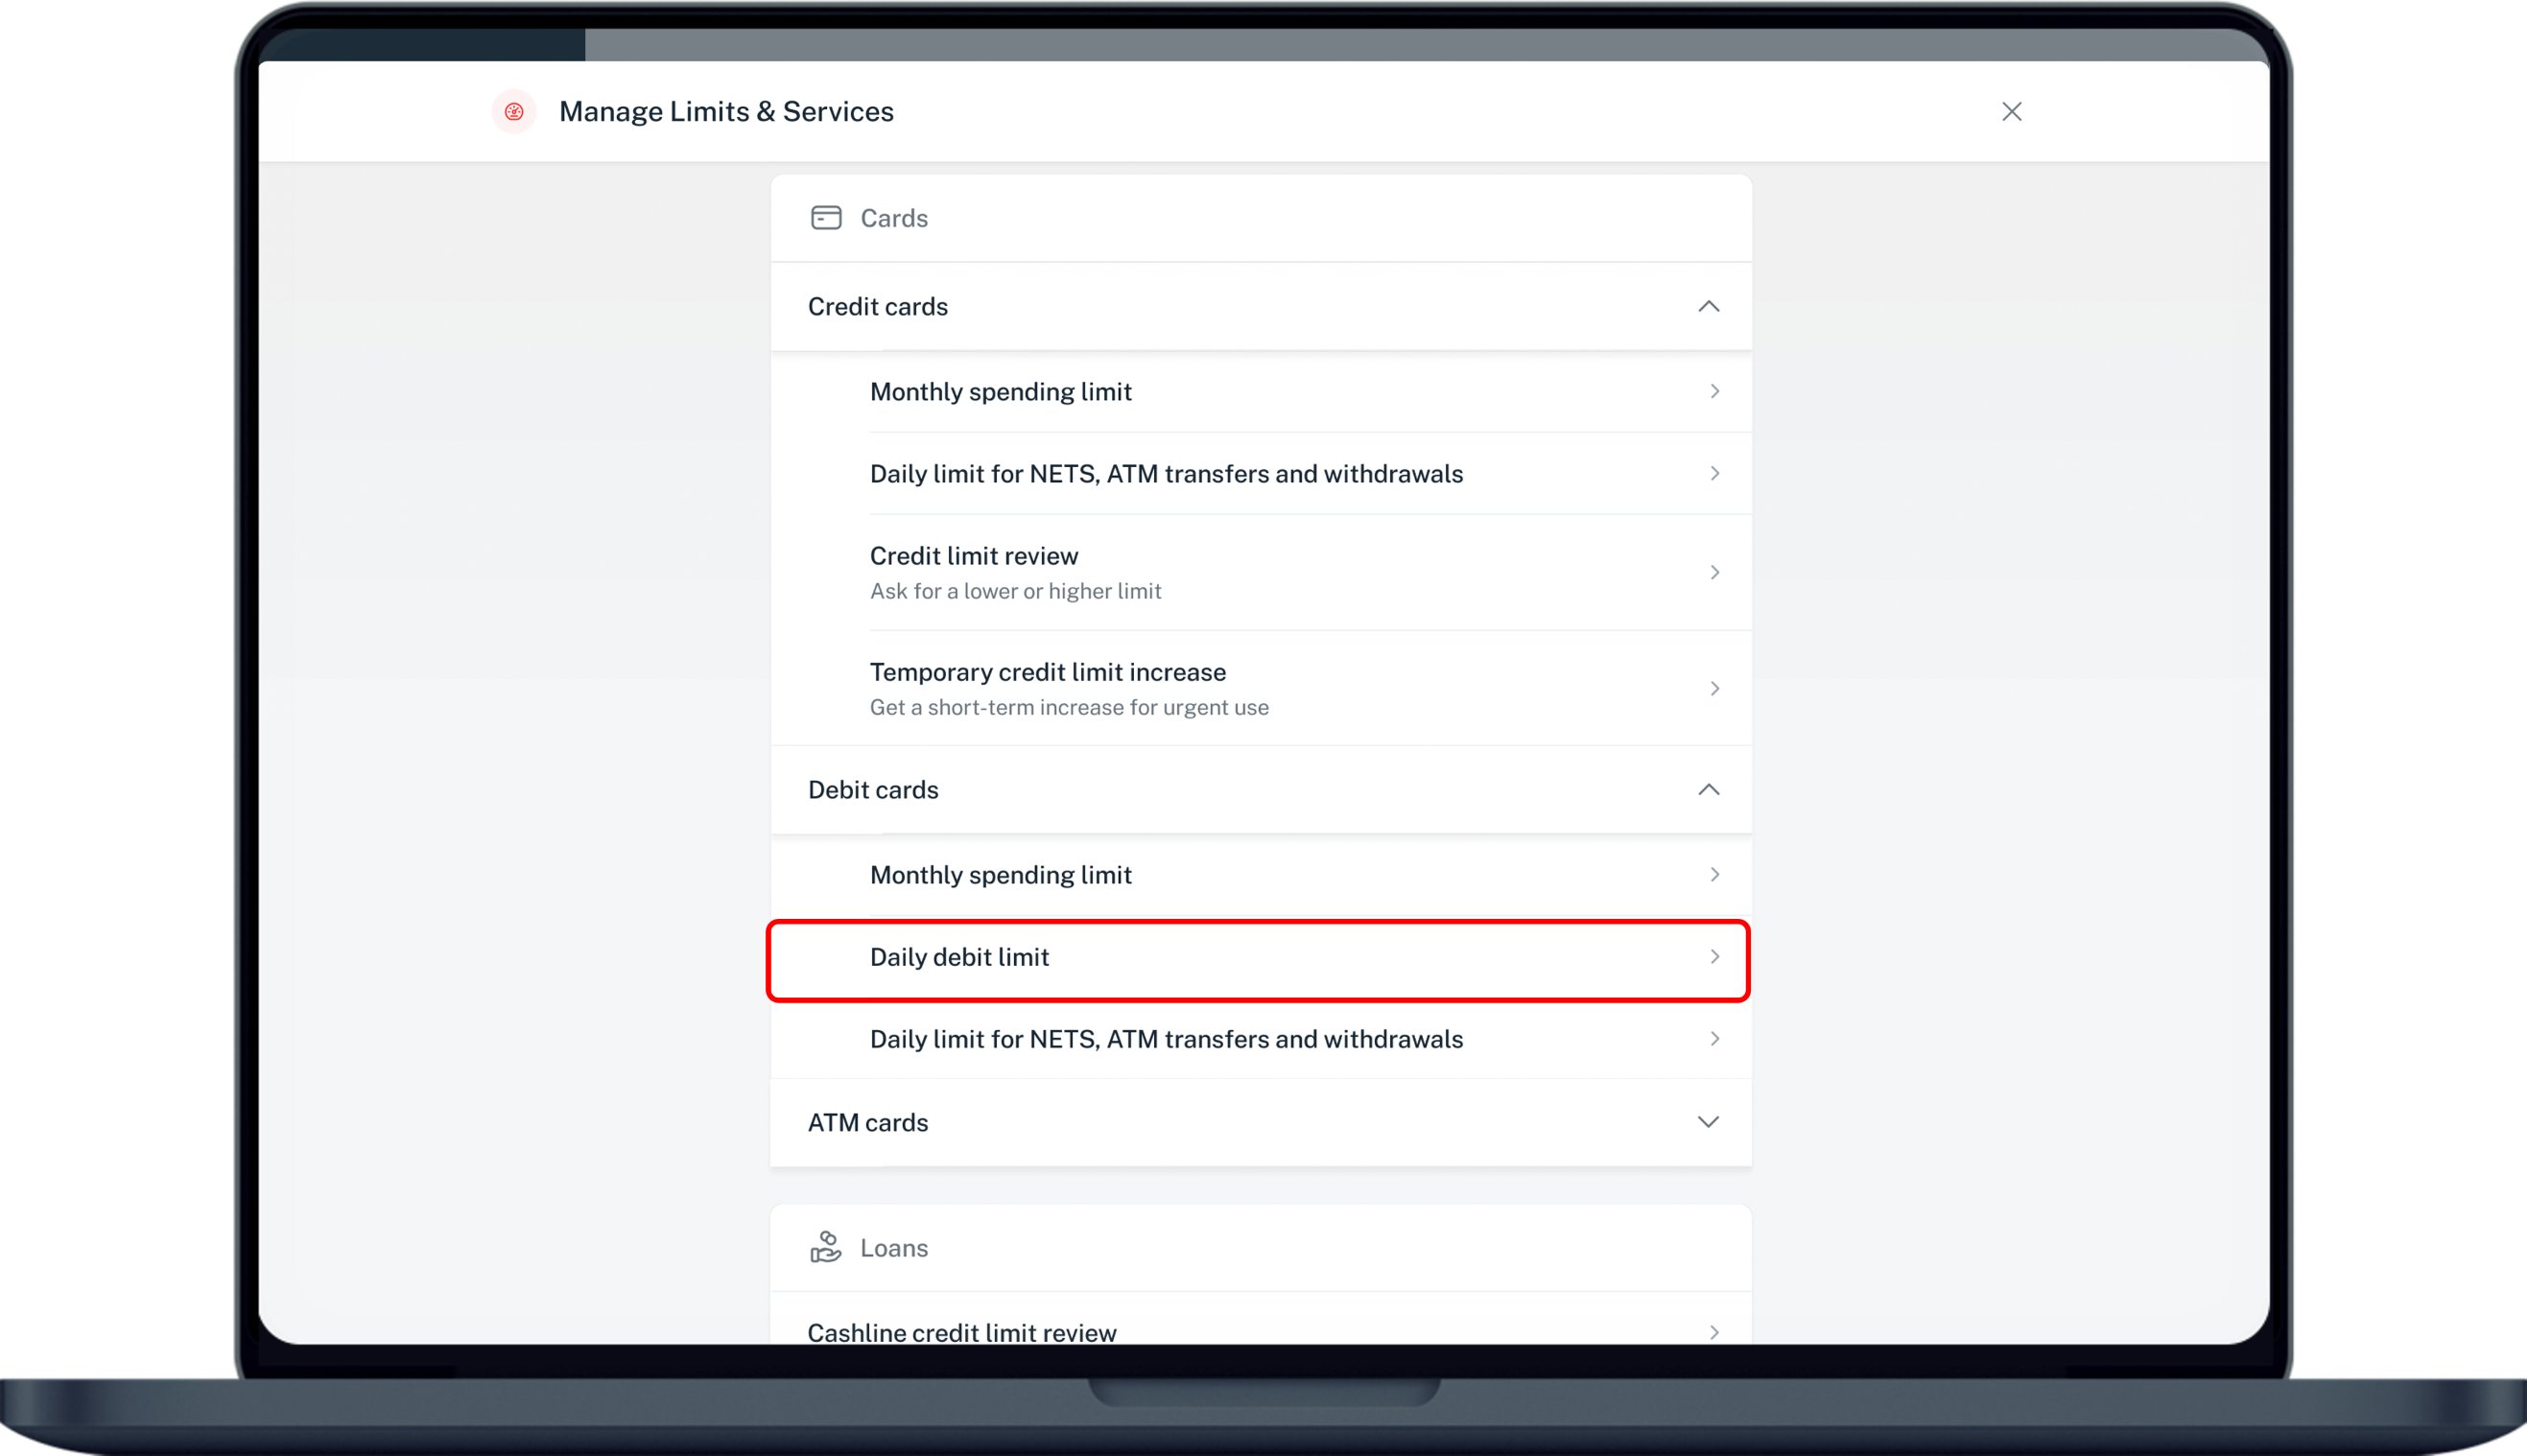The image size is (2527, 1456).
Task: Close the Manage Limits & Services dialog
Action: tap(2011, 112)
